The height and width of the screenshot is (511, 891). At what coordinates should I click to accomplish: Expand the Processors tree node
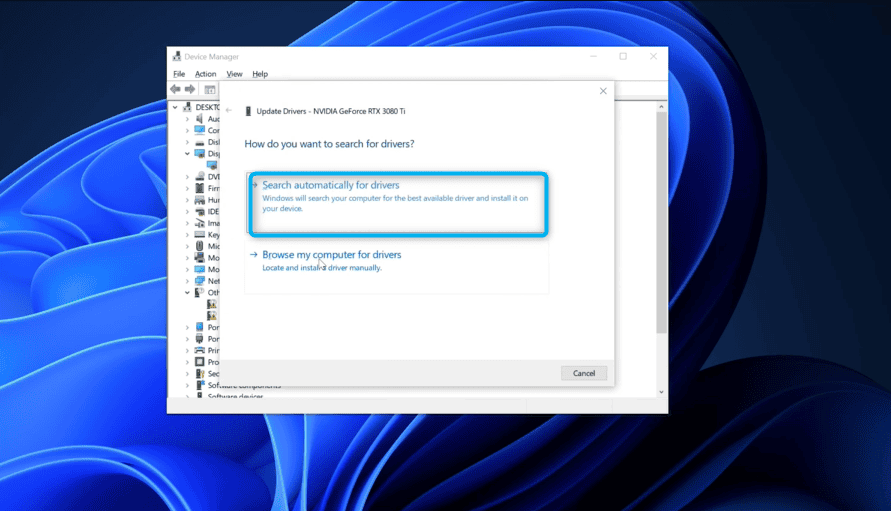(x=187, y=362)
